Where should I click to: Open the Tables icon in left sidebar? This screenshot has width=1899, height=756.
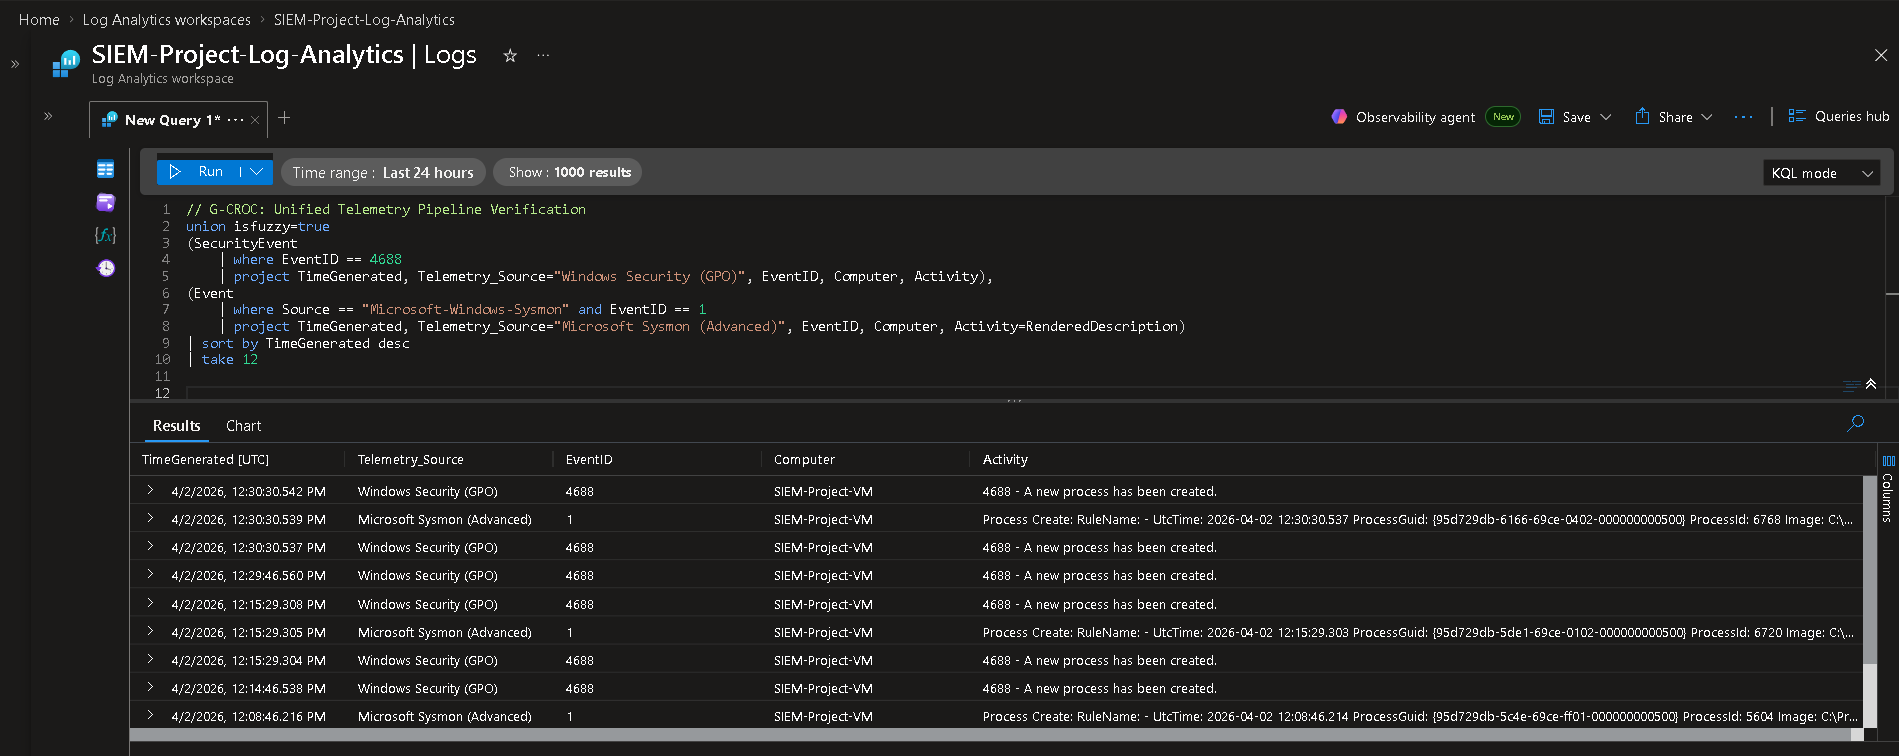tap(105, 169)
